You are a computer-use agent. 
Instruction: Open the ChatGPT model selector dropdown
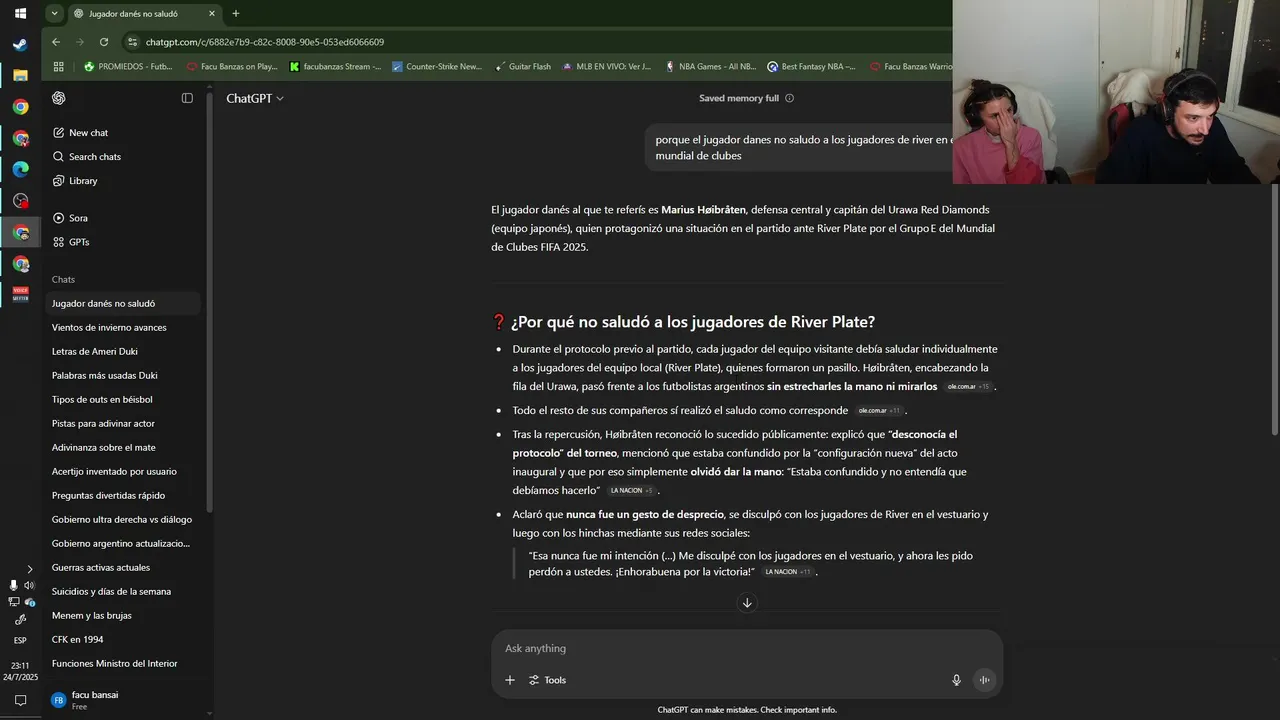click(255, 98)
